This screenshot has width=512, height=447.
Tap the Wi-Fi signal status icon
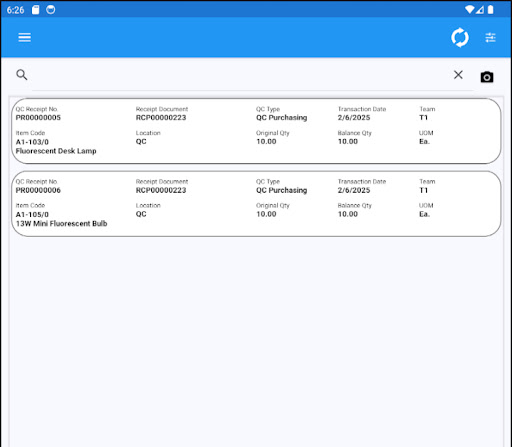click(x=470, y=10)
